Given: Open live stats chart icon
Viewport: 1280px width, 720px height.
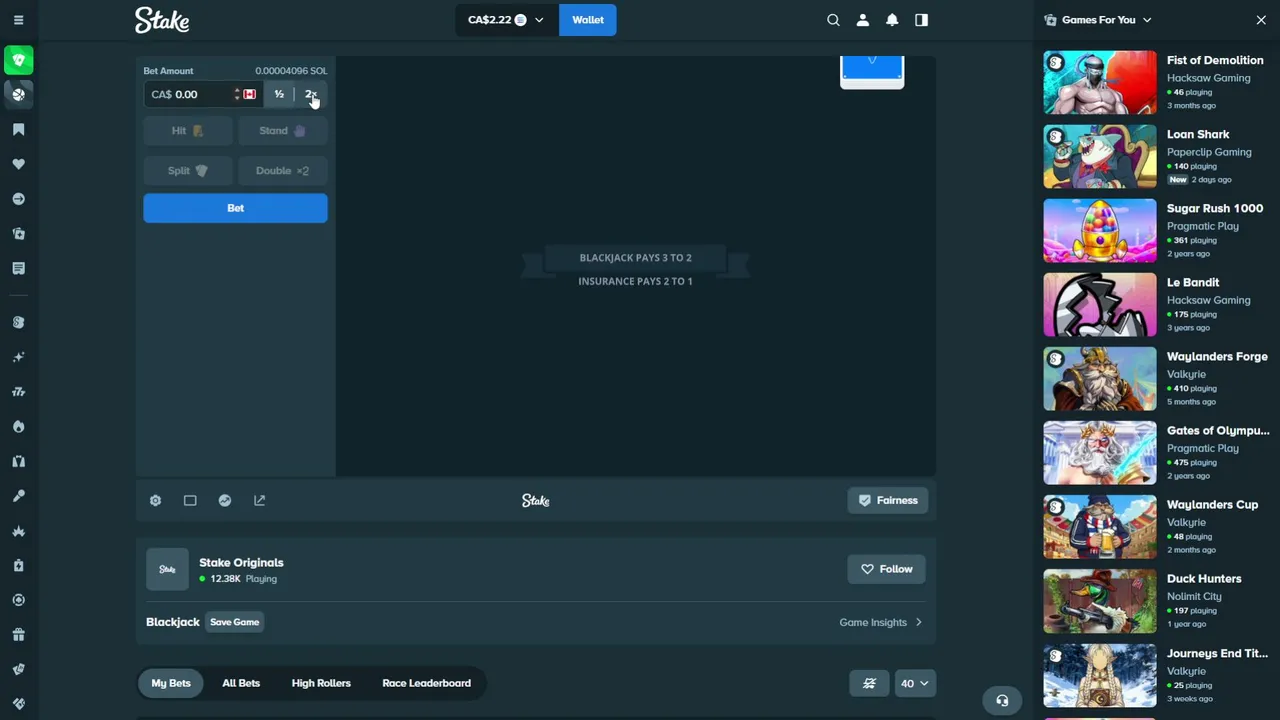Looking at the screenshot, I should pos(225,500).
